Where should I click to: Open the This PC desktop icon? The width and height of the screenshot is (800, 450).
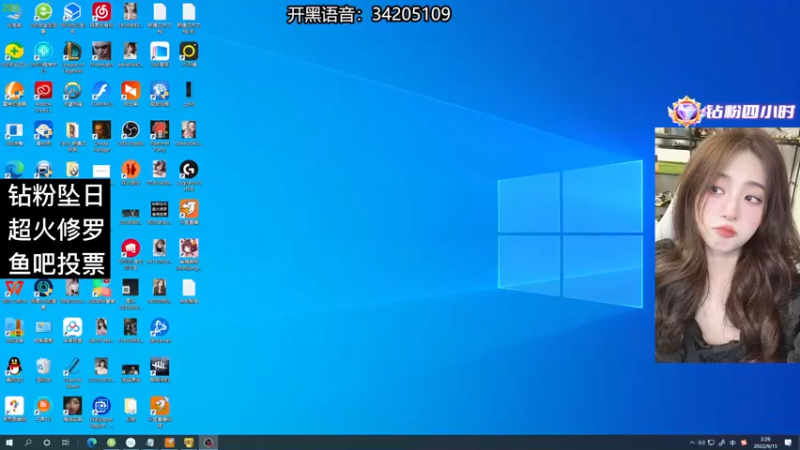click(x=14, y=12)
